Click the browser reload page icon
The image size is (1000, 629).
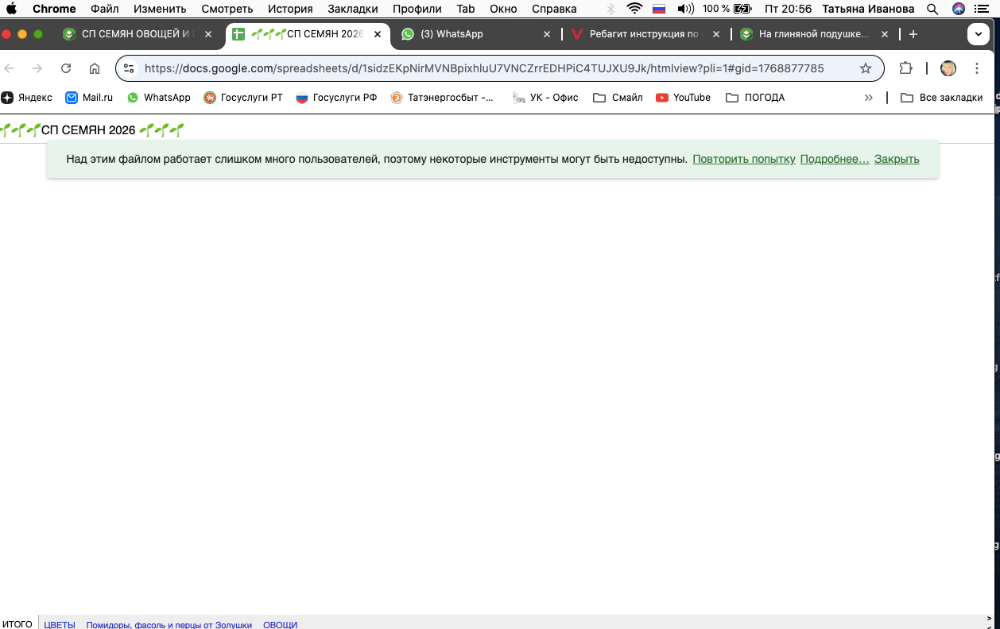click(66, 69)
